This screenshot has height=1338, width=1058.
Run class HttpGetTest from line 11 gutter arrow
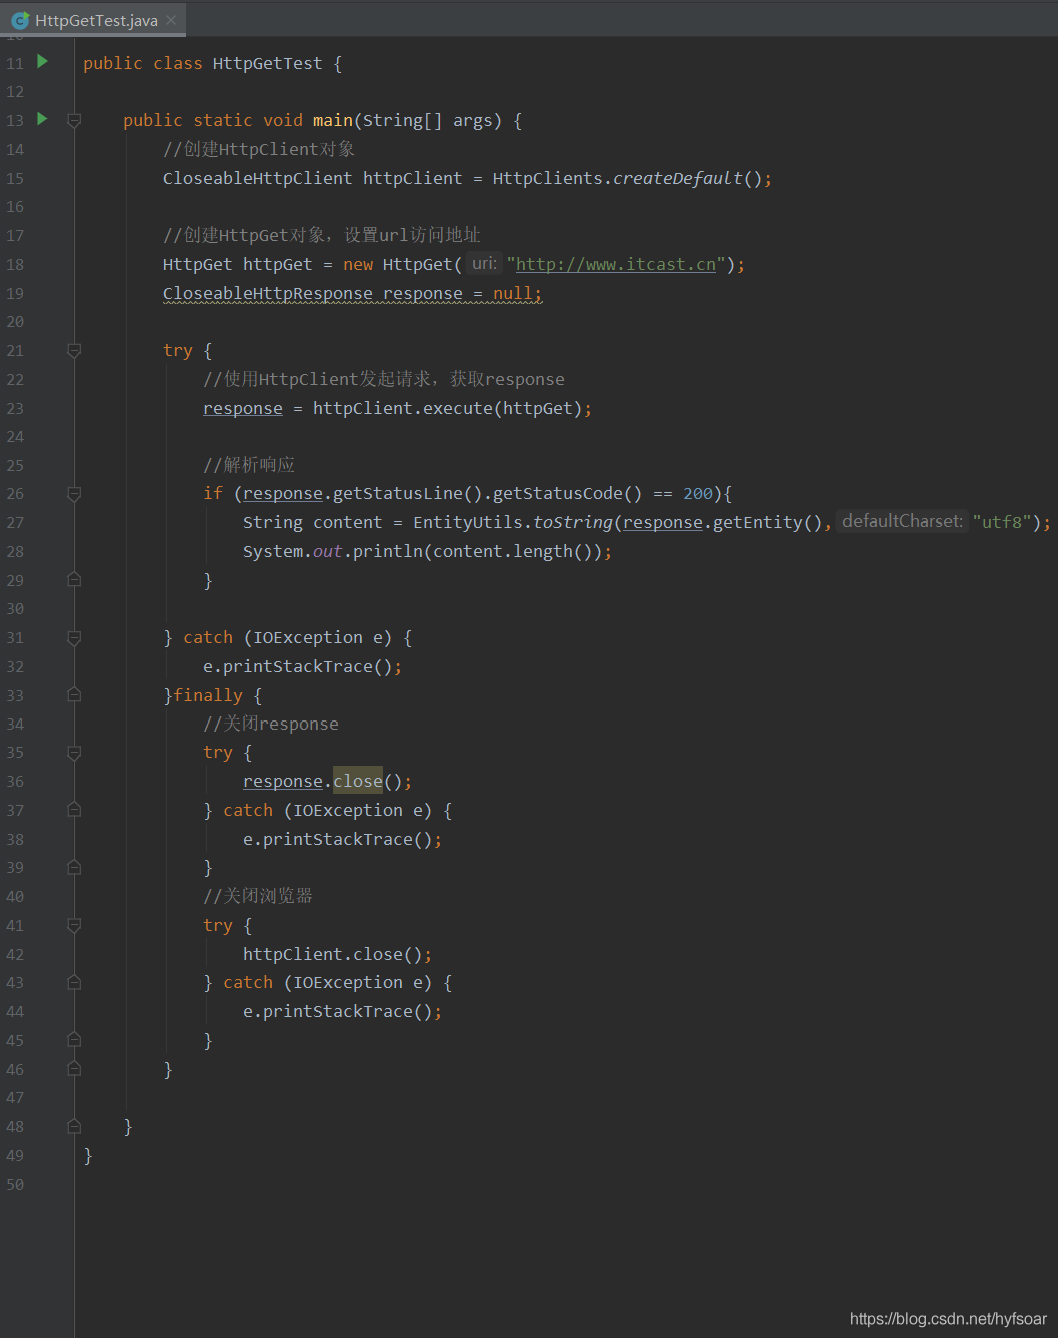[42, 61]
